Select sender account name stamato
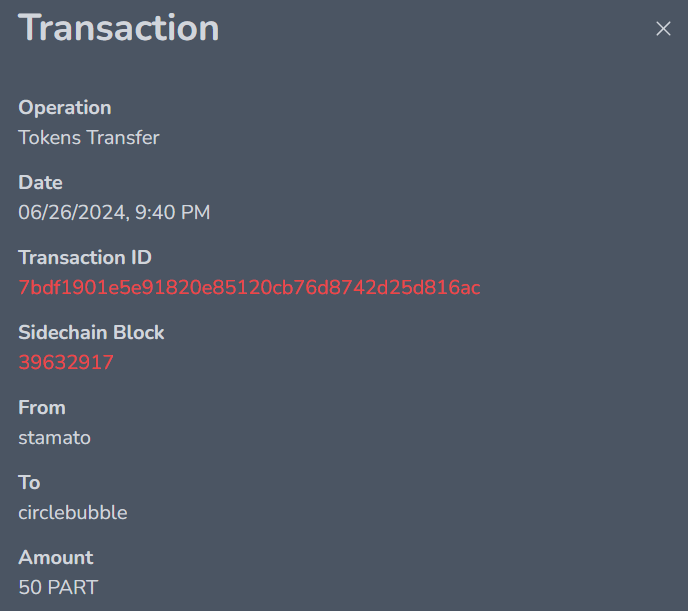 pyautogui.click(x=54, y=438)
